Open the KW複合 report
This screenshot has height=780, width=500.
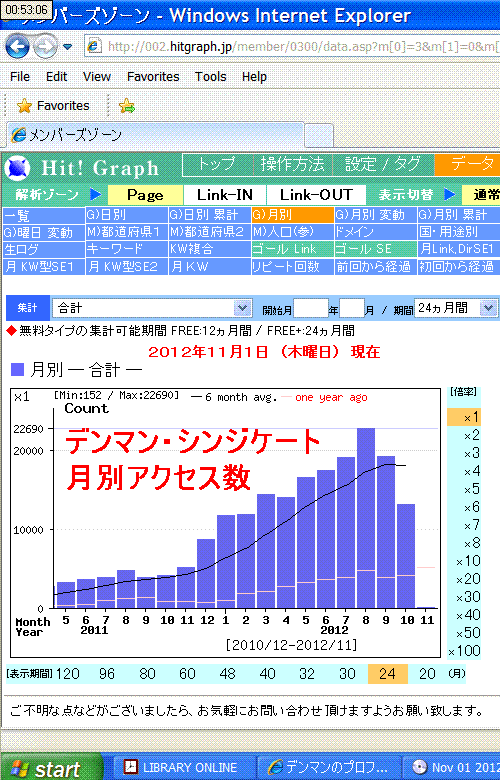(209, 249)
